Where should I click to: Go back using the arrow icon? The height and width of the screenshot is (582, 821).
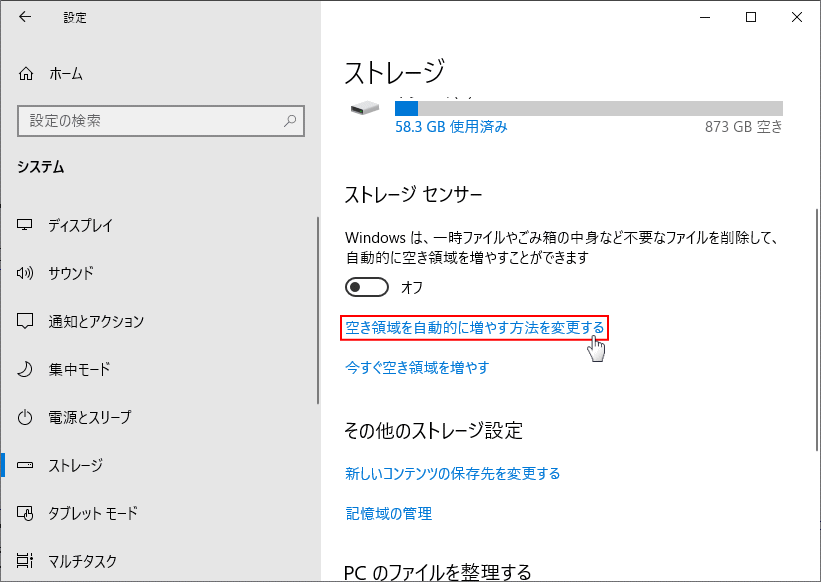(25, 17)
